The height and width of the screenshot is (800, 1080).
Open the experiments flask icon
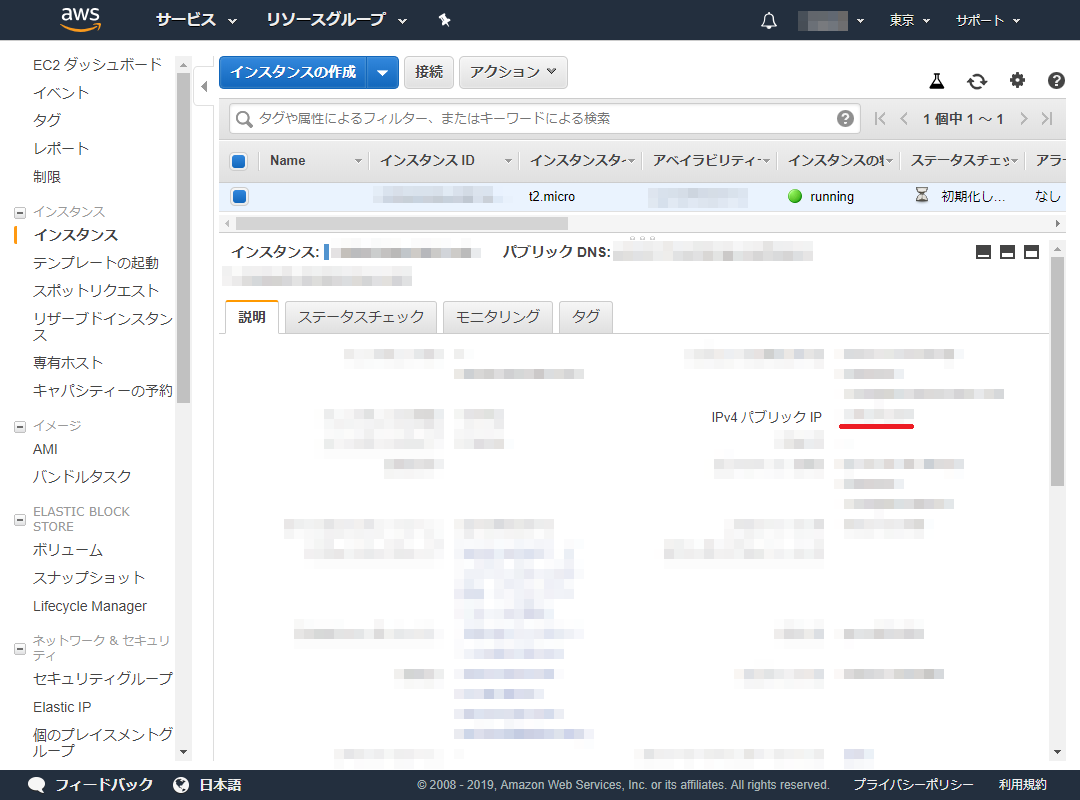[936, 81]
